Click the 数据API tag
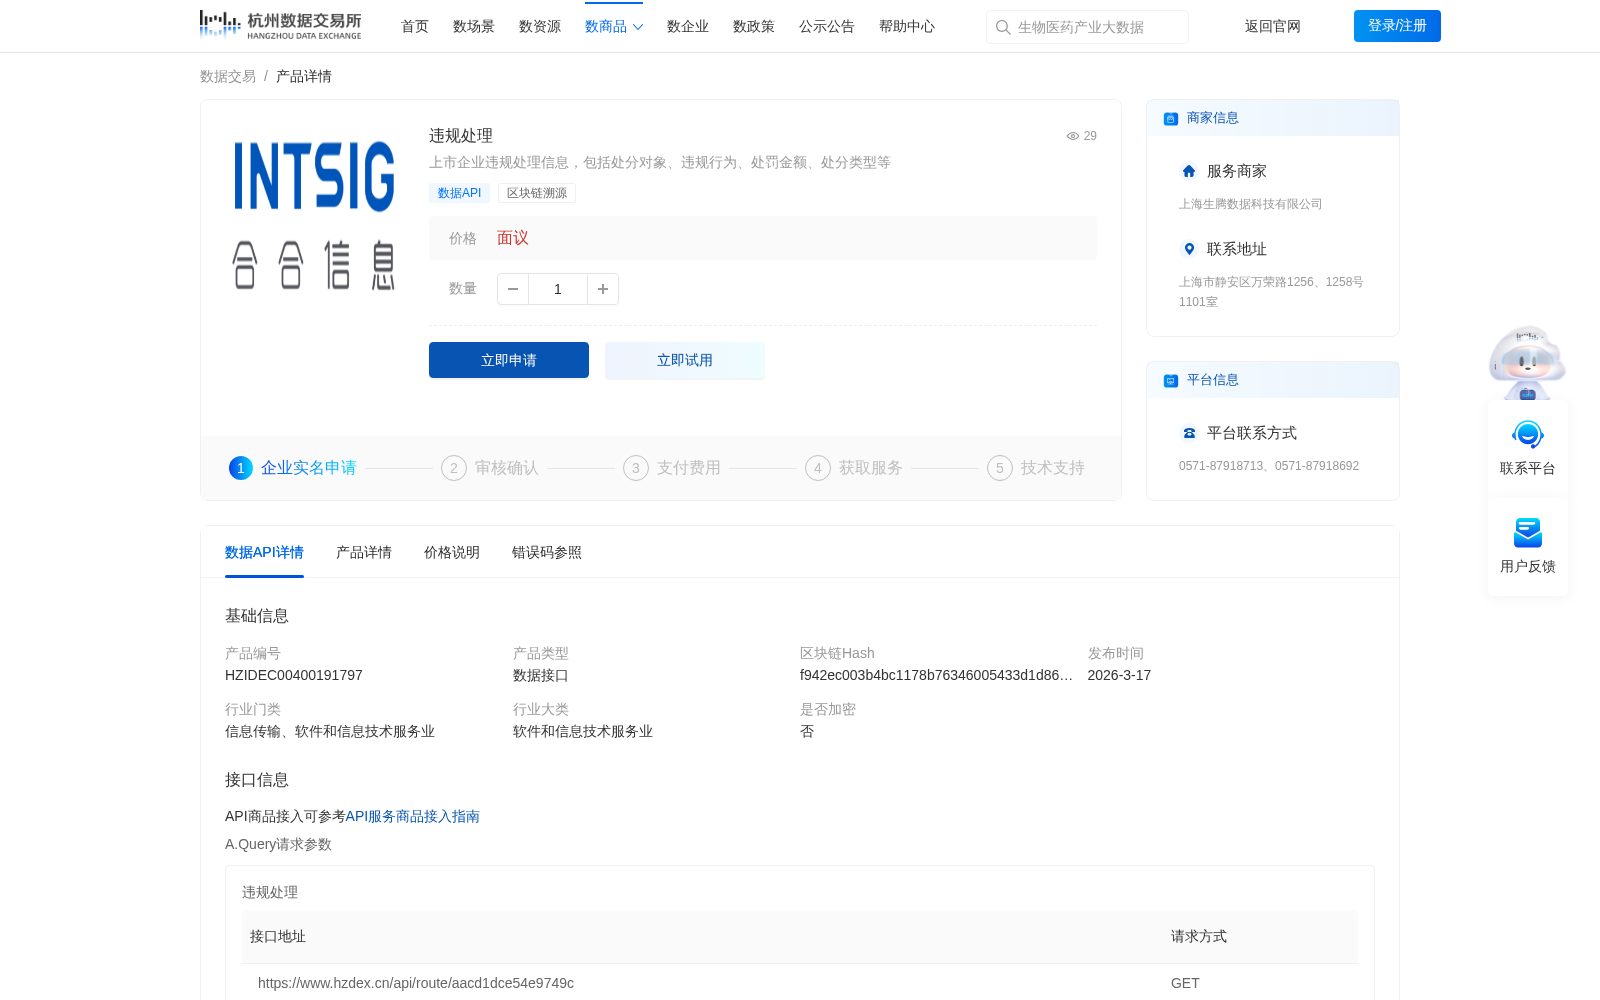The width and height of the screenshot is (1600, 1000). pyautogui.click(x=459, y=193)
